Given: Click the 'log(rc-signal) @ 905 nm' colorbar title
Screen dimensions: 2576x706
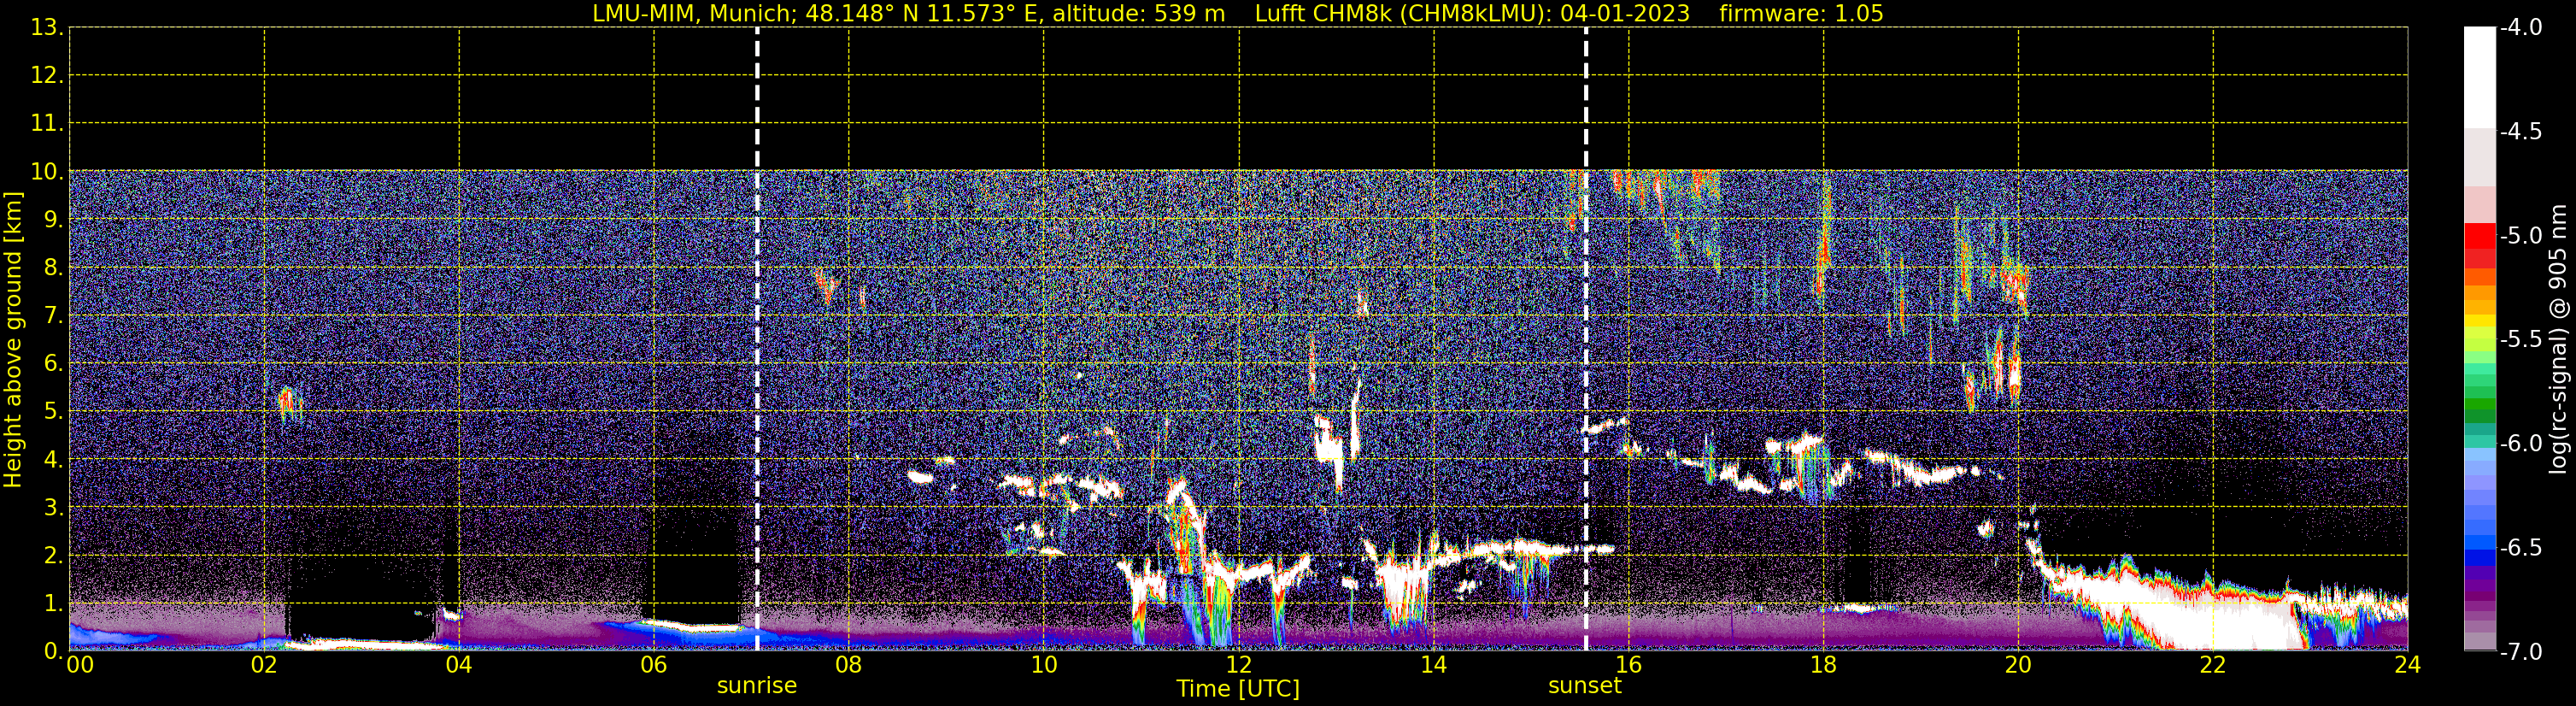Looking at the screenshot, I should click(x=2558, y=339).
